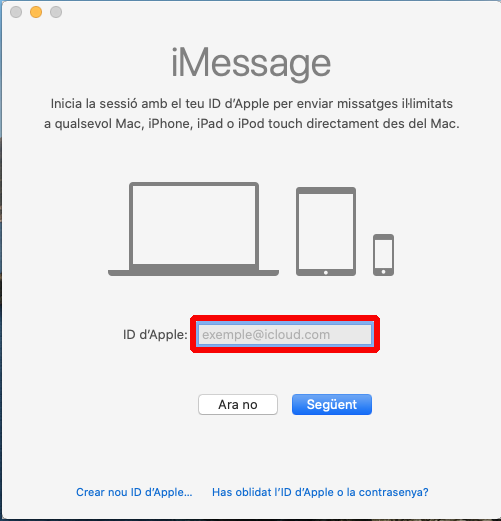
Task: Click the small iPhone illustration
Action: pyautogui.click(x=383, y=255)
